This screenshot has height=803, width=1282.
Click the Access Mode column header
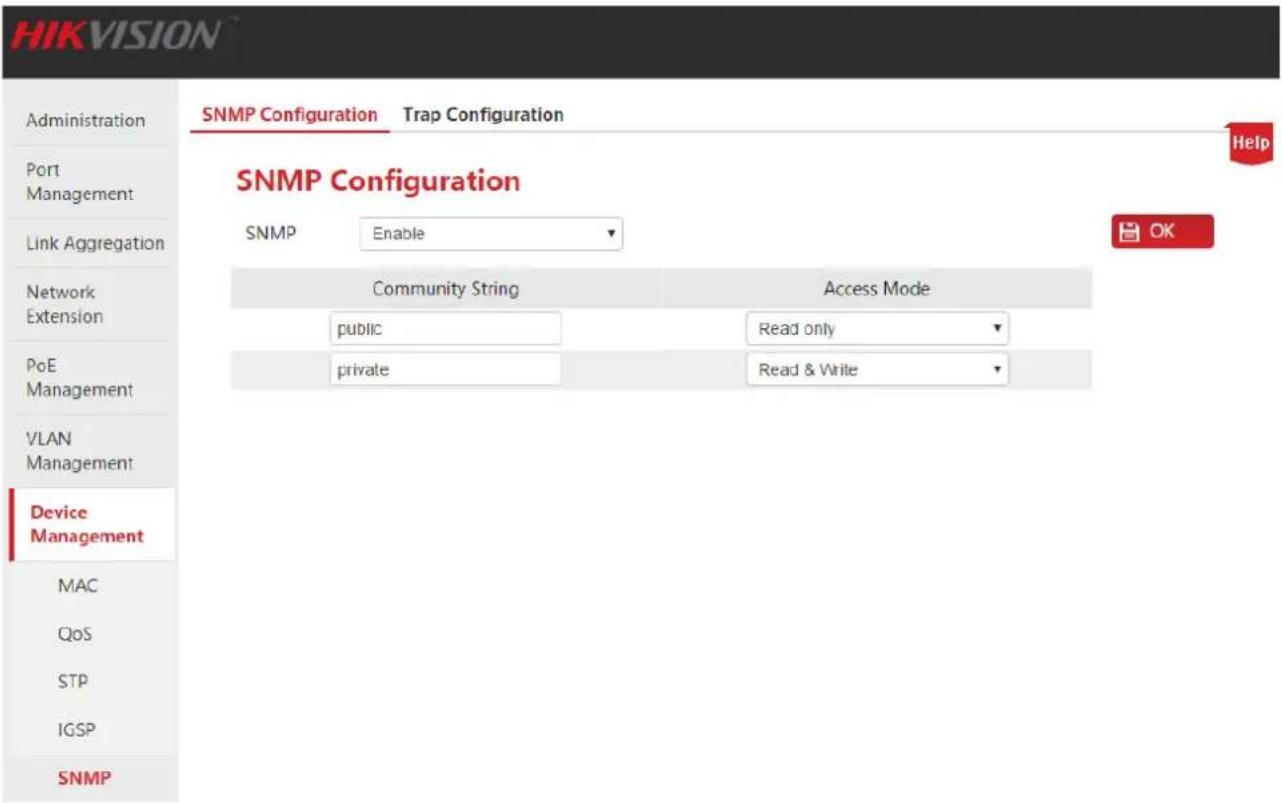pyautogui.click(x=876, y=289)
